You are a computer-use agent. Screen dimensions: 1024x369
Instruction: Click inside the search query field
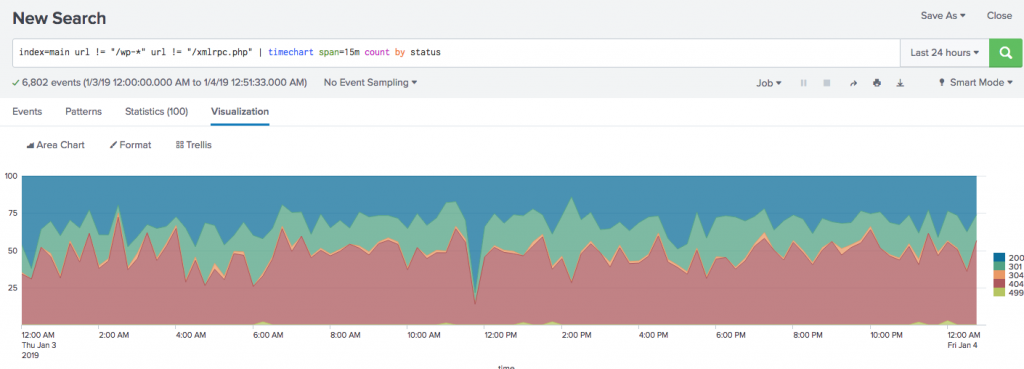tap(456, 53)
